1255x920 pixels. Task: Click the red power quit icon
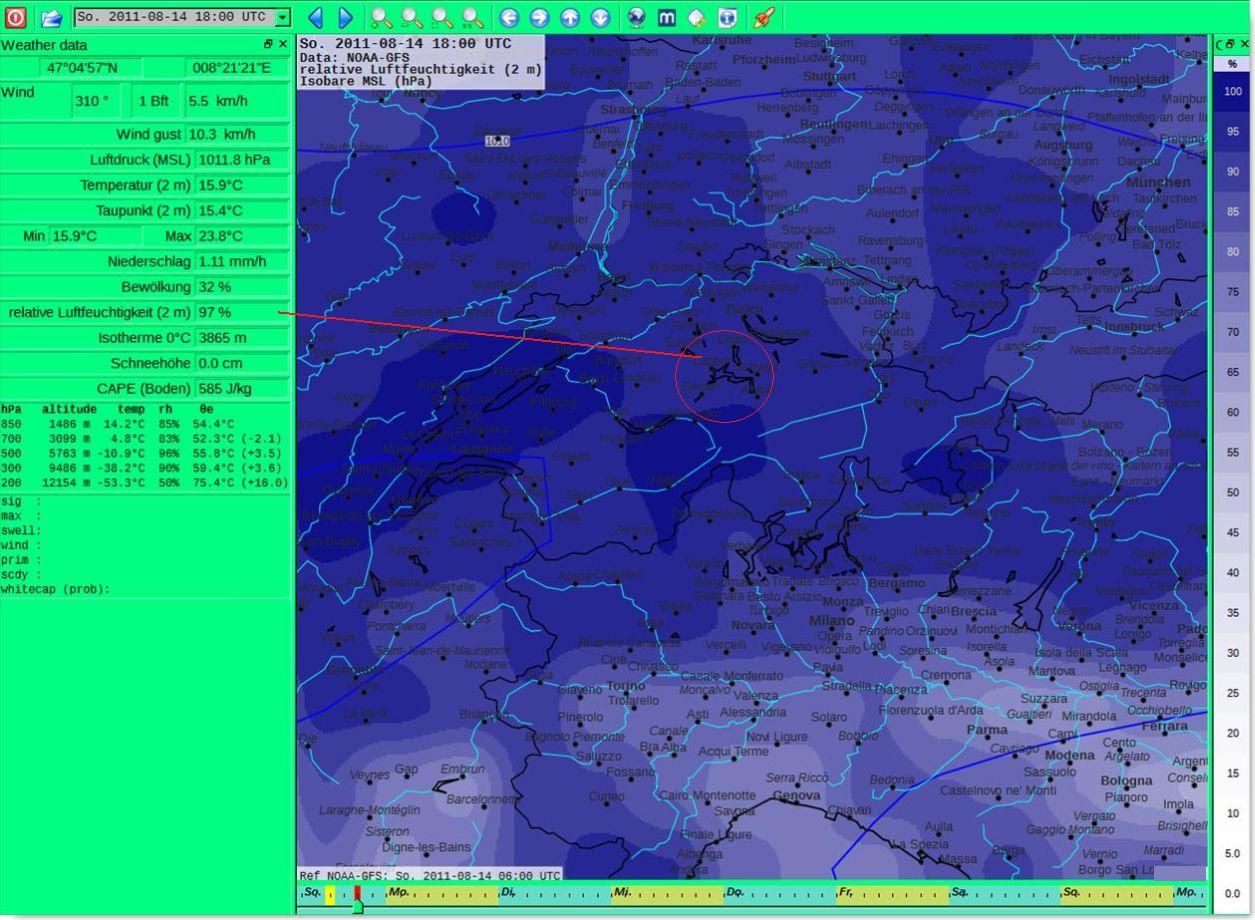coord(16,17)
